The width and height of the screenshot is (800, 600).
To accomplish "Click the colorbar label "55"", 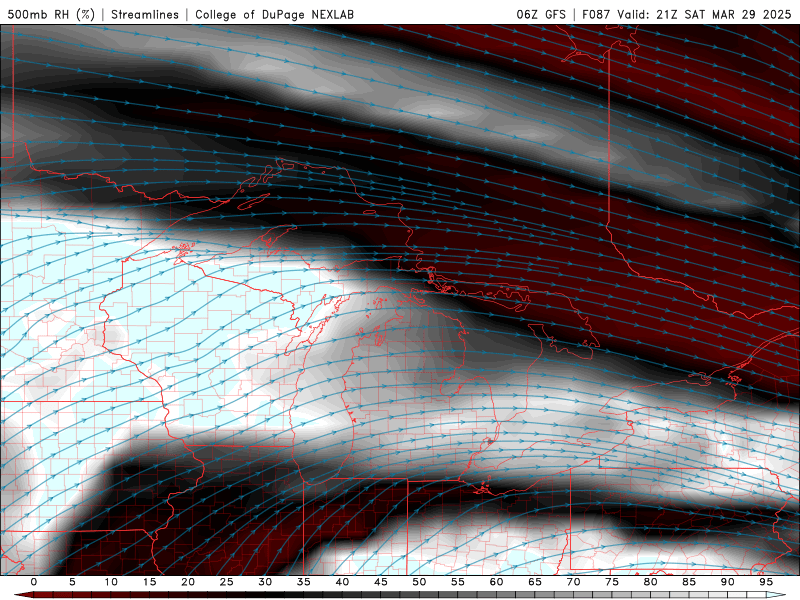I will point(458,582).
